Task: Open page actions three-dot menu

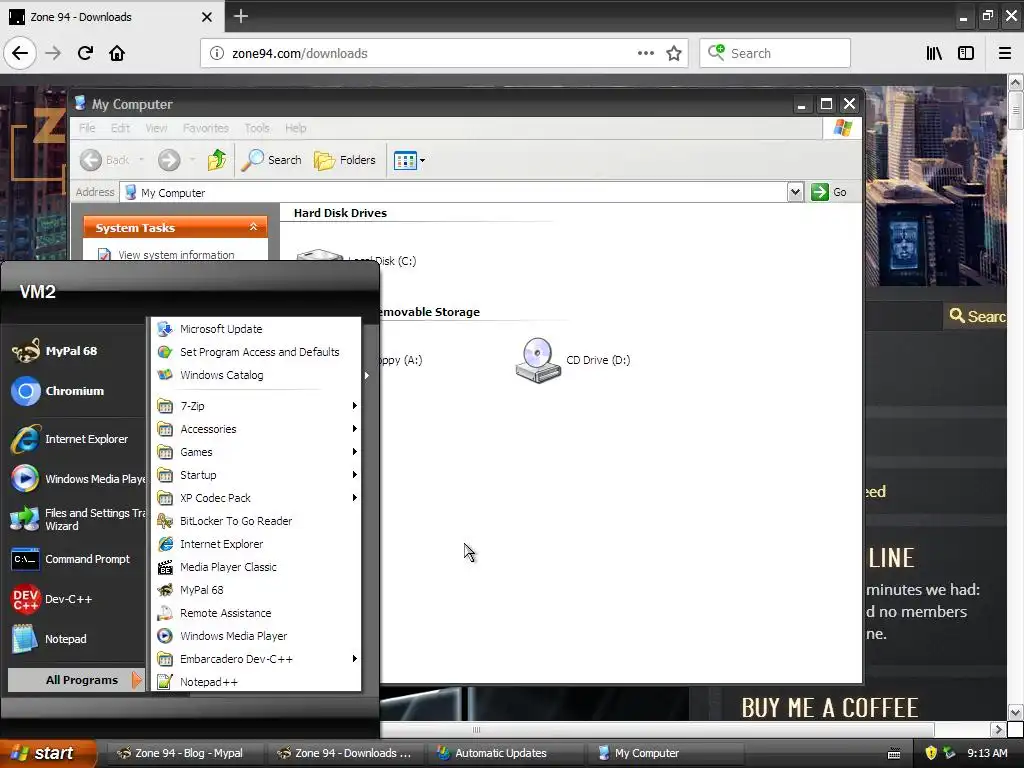Action: [645, 53]
